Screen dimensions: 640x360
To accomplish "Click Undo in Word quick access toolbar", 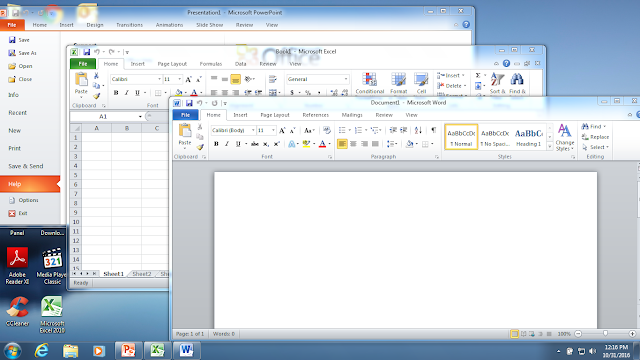I will [200, 103].
